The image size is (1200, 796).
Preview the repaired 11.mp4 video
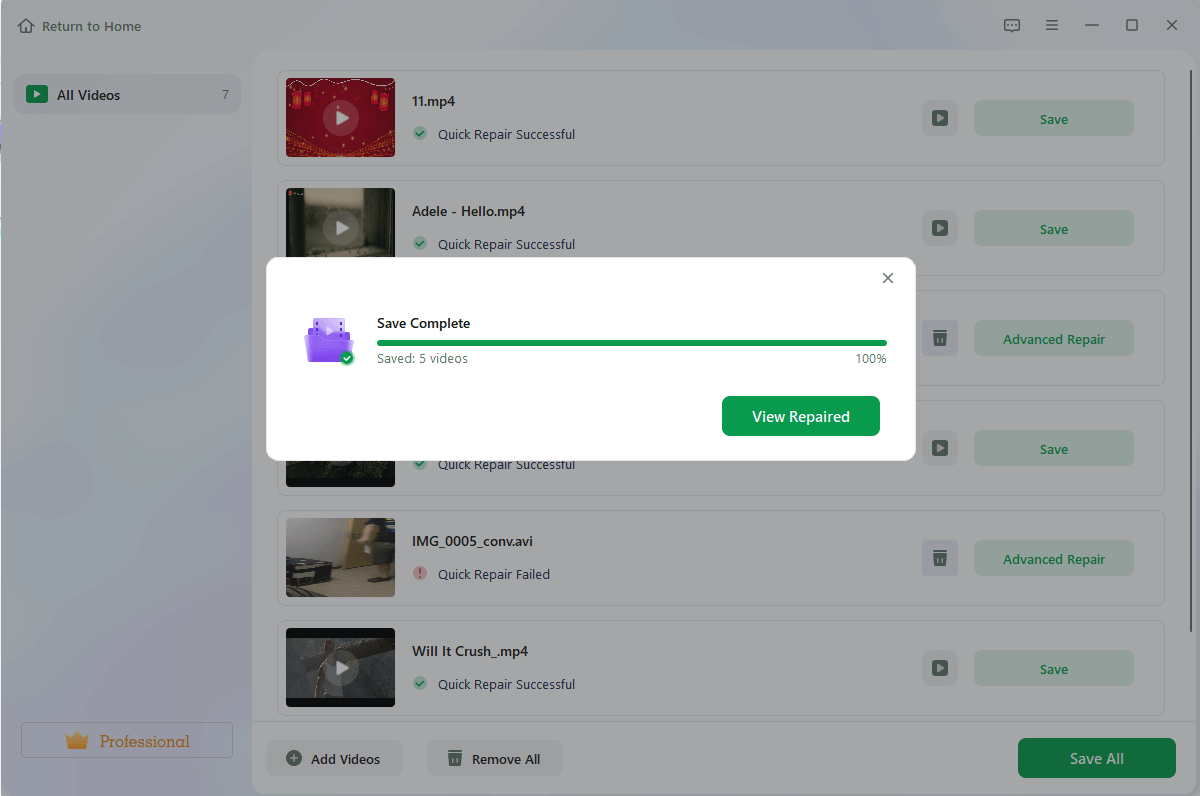pyautogui.click(x=939, y=117)
